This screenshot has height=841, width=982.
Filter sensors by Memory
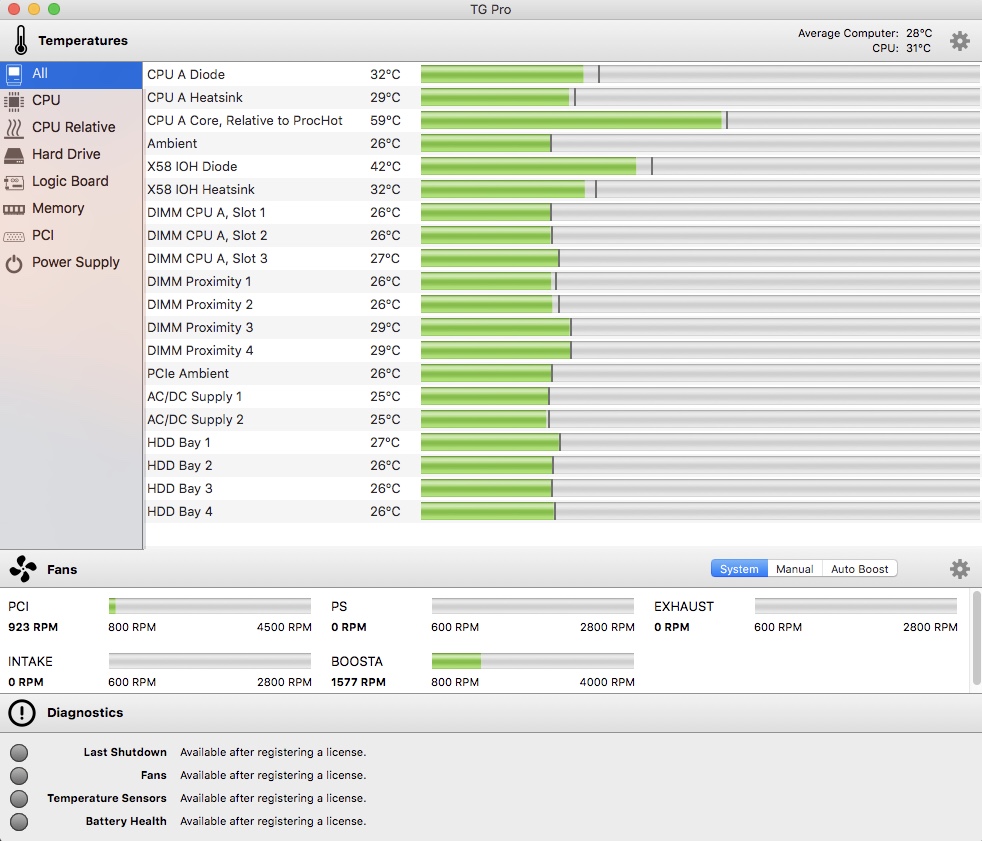[71, 208]
